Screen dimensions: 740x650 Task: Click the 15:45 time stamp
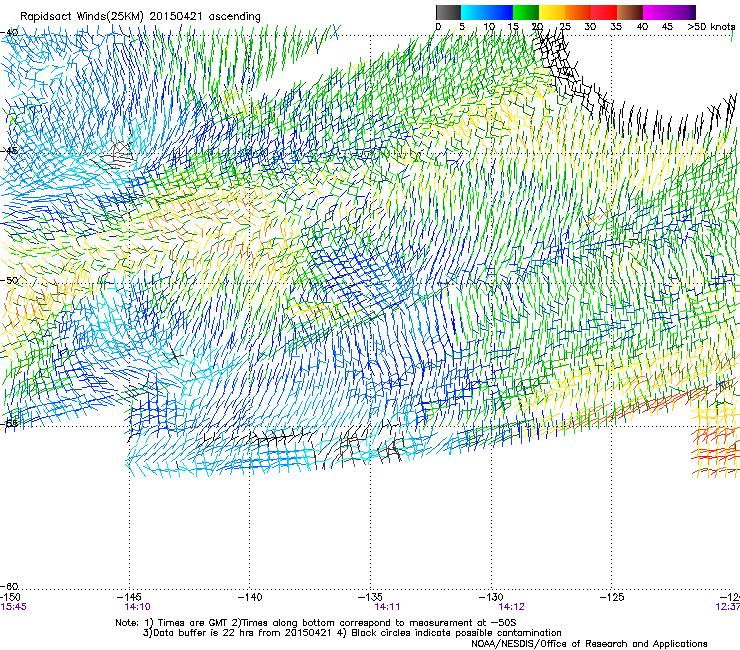[x=13, y=607]
